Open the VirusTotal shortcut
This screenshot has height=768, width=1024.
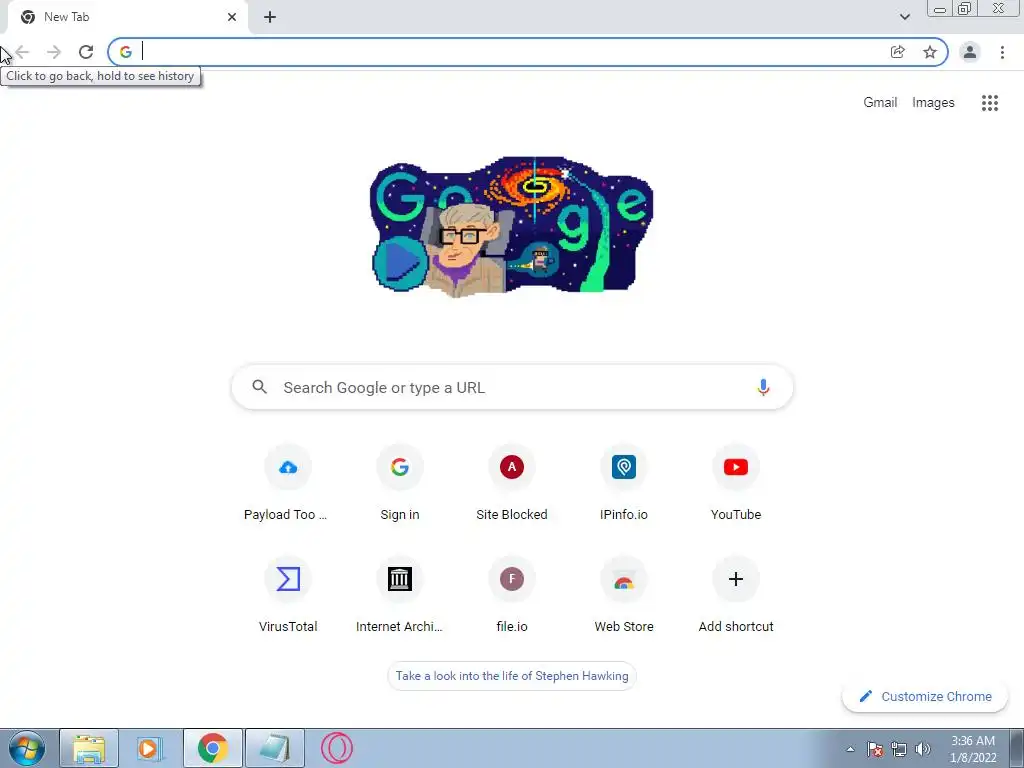(x=287, y=596)
